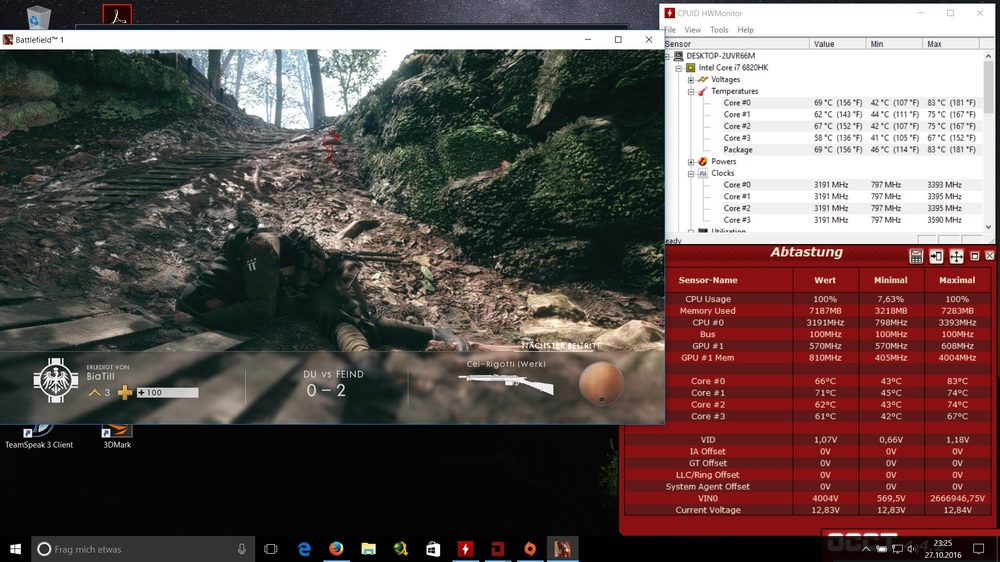Click the dock-panel arrow icon in OCCT header
This screenshot has width=1000, height=562.
coord(936,256)
